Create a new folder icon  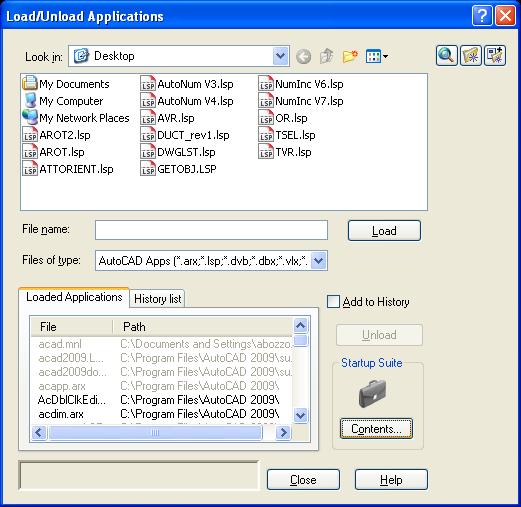350,56
